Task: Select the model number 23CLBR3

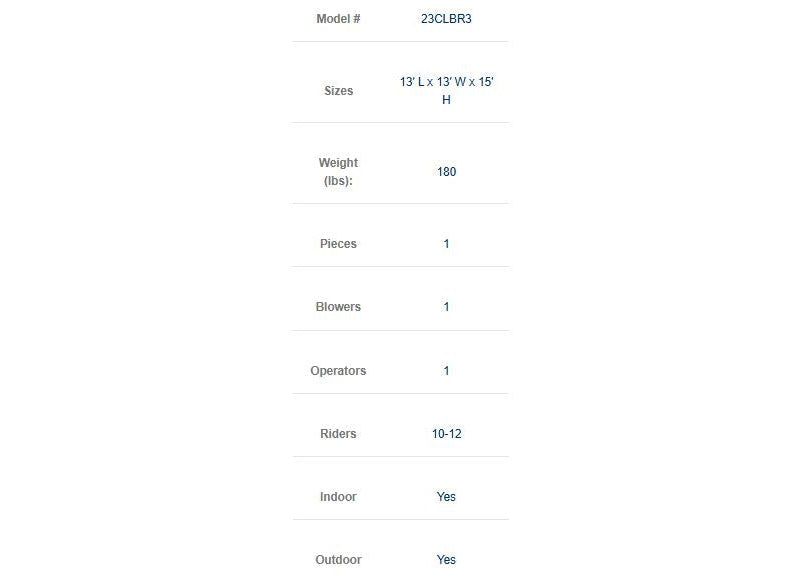Action: coord(446,19)
